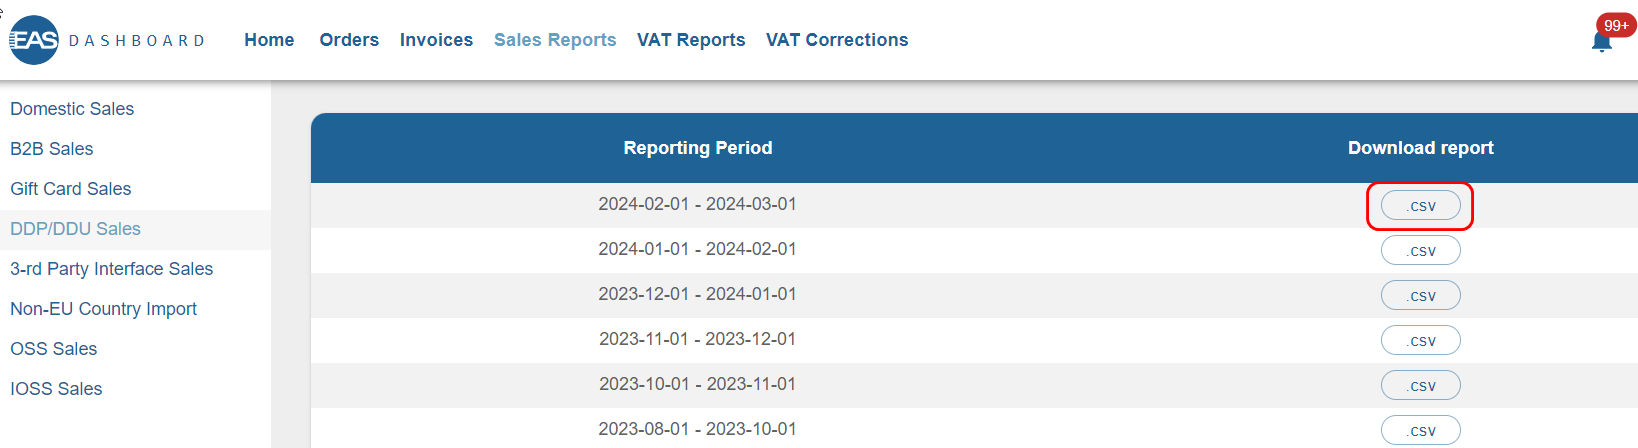Viewport: 1638px width, 448px height.
Task: Go to IOSS Sales
Action: [56, 389]
